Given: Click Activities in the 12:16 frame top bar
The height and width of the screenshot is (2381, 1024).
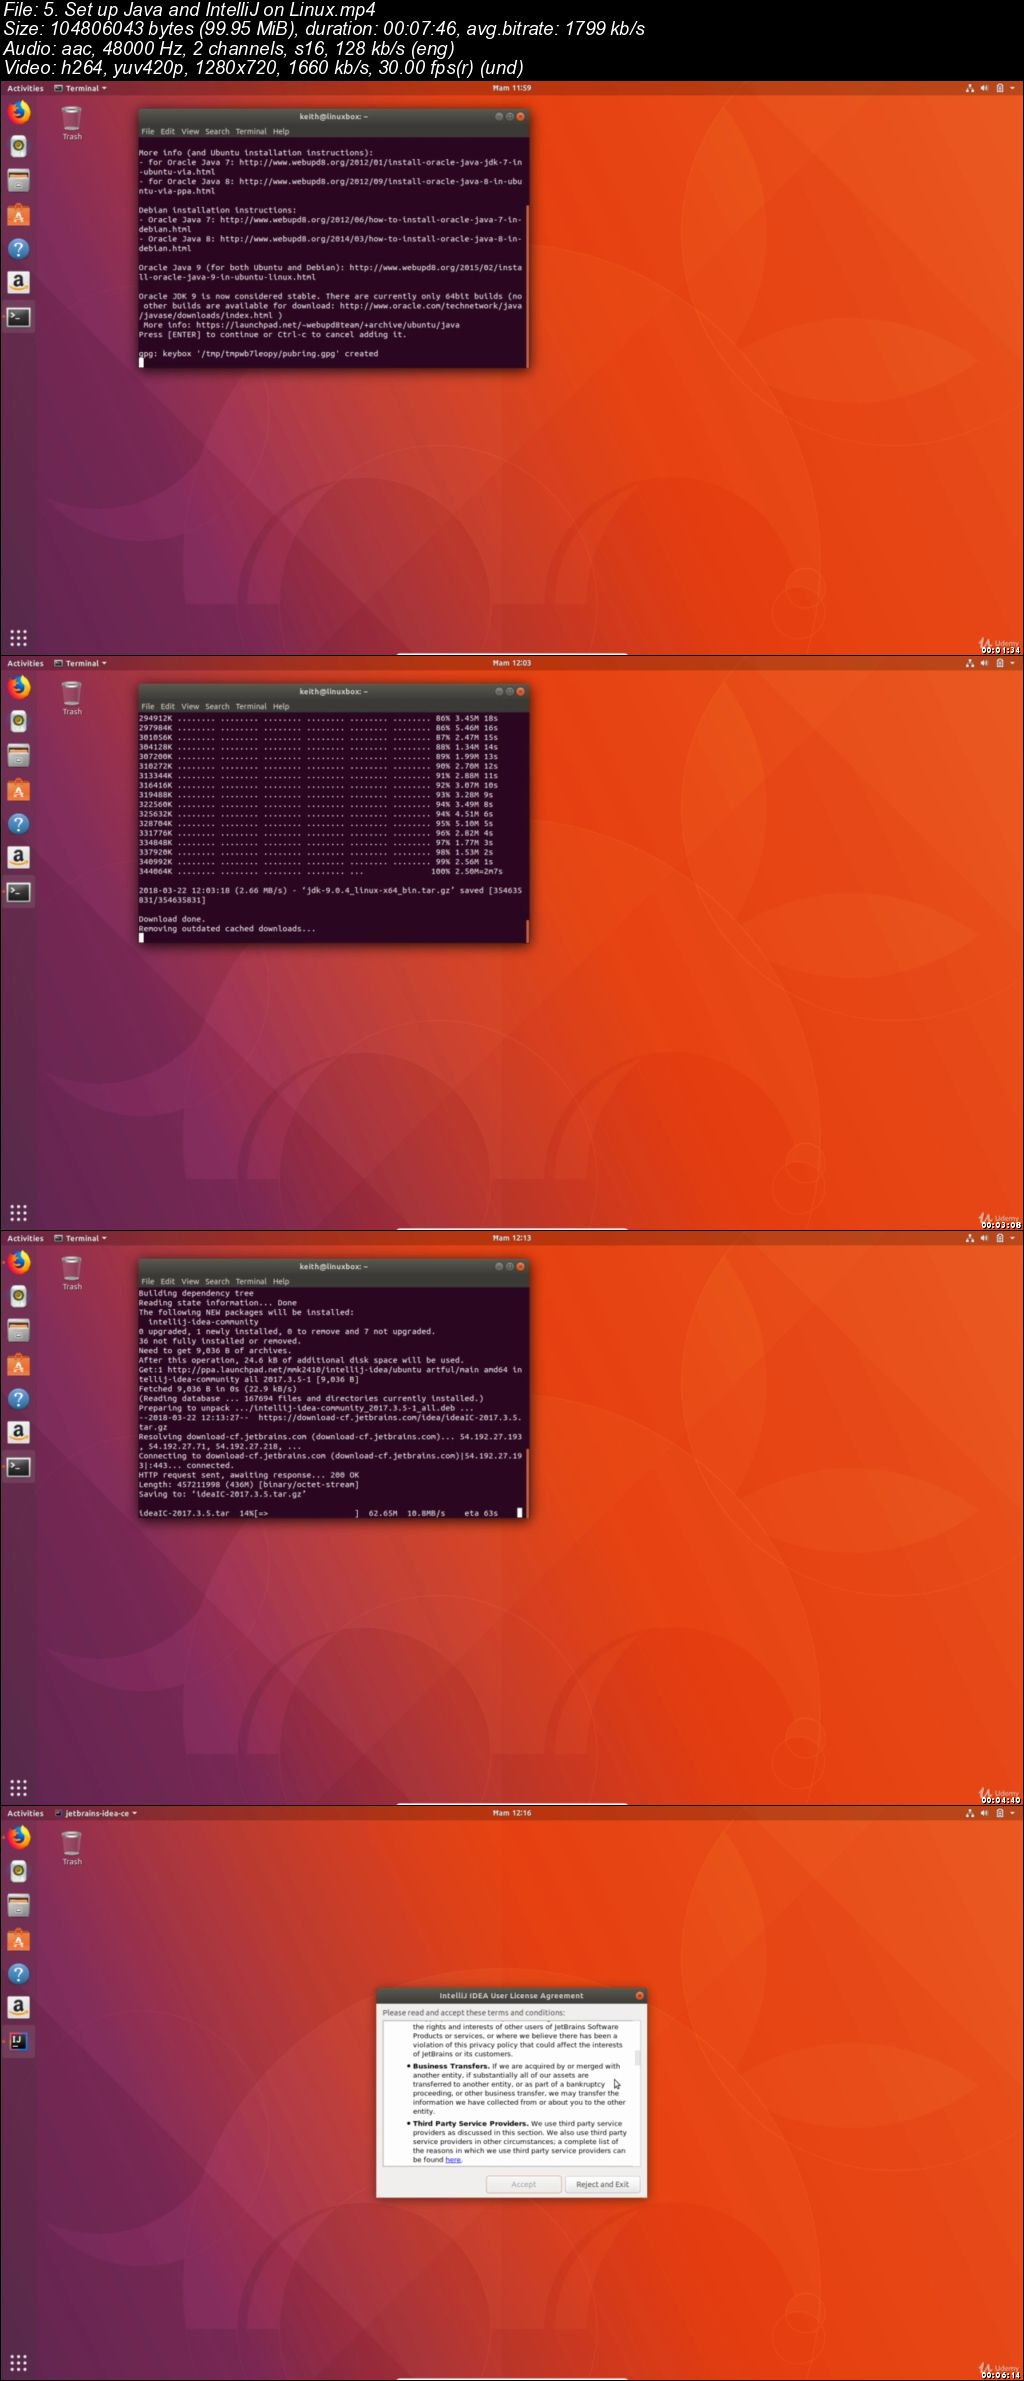Looking at the screenshot, I should [25, 1813].
